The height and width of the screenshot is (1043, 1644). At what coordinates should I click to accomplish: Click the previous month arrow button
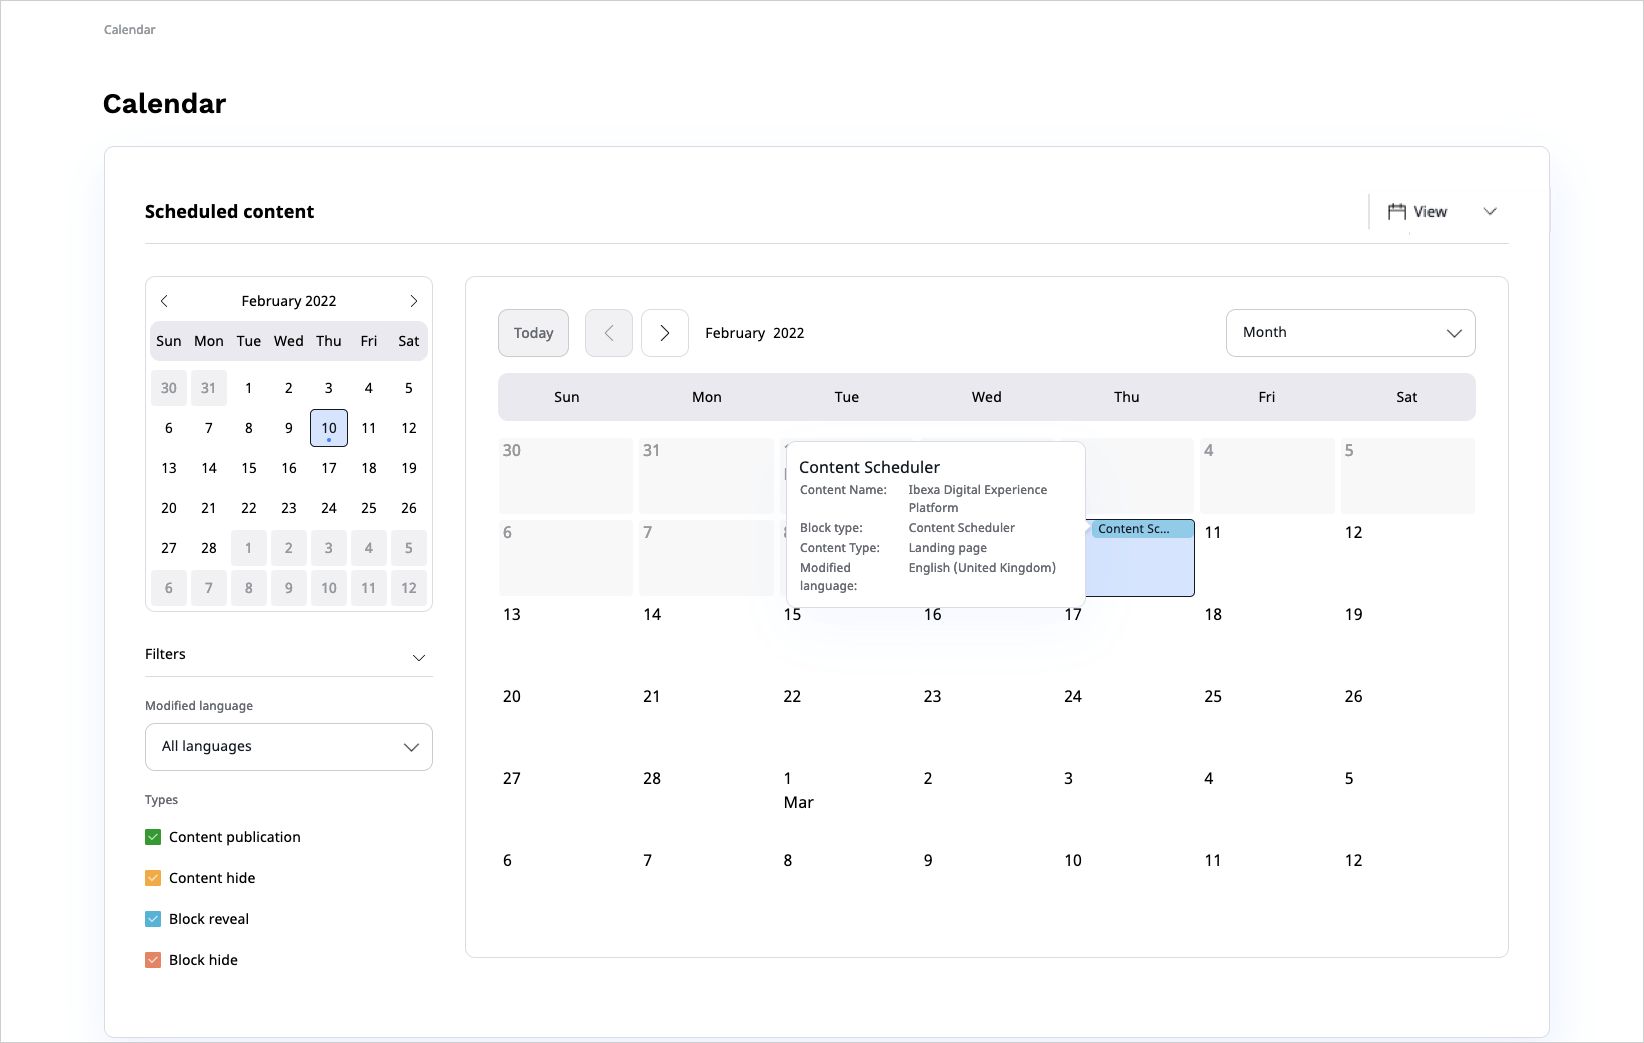[609, 333]
